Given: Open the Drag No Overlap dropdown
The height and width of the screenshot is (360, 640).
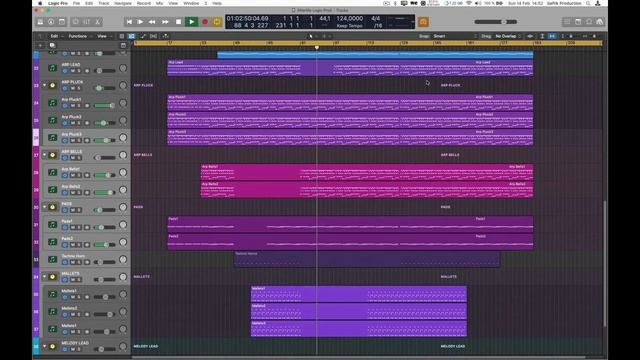Looking at the screenshot, I should (x=508, y=36).
